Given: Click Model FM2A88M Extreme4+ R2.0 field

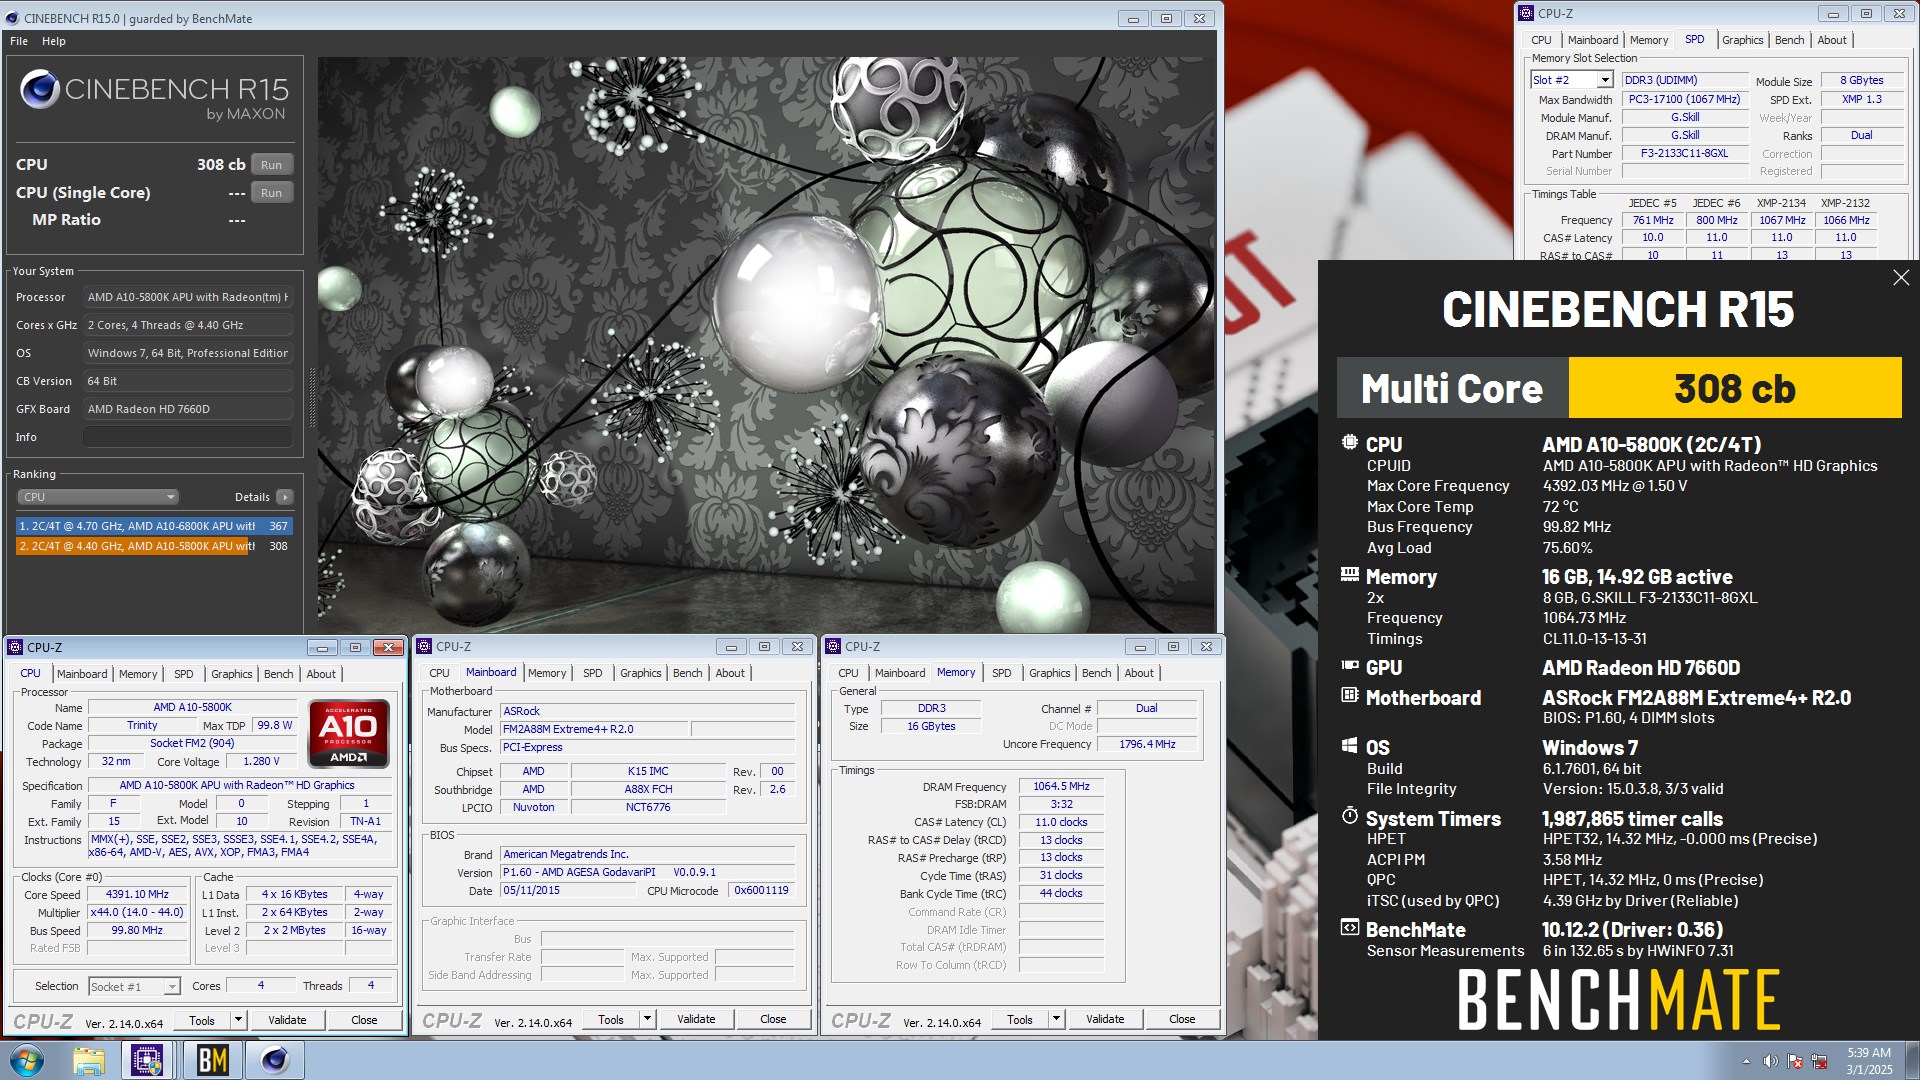Looking at the screenshot, I should (595, 729).
